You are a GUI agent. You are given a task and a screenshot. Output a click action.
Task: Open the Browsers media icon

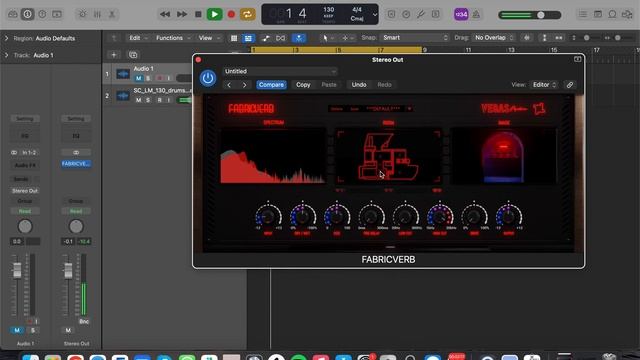pyautogui.click(x=627, y=14)
